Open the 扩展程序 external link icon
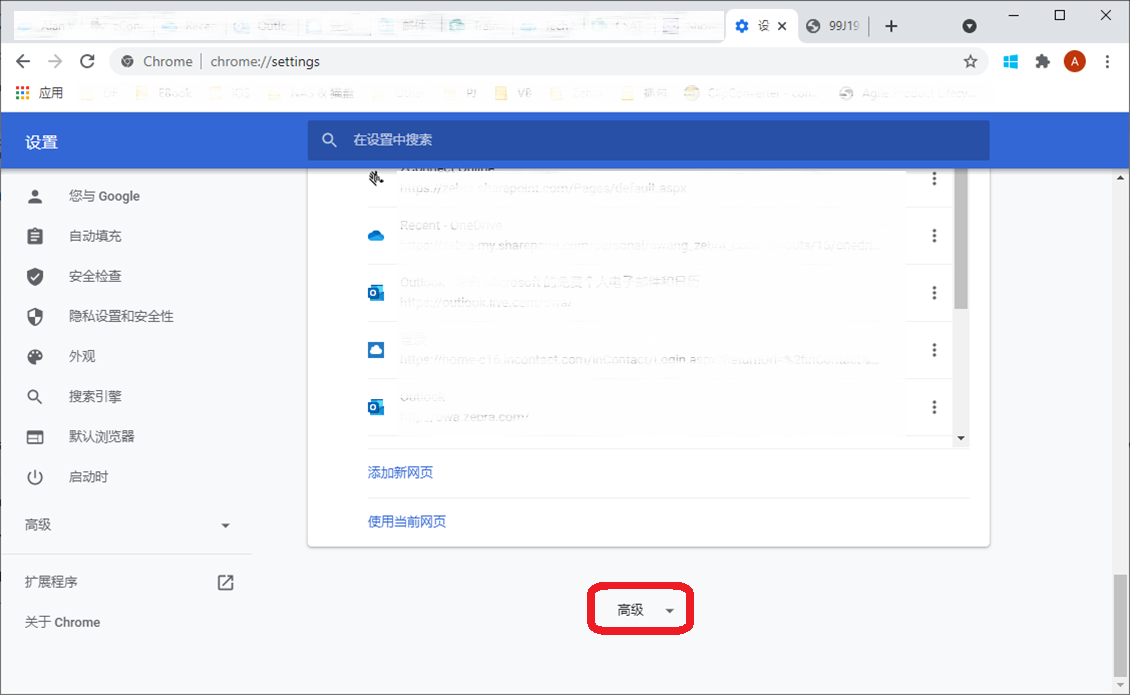1130x695 pixels. point(226,583)
